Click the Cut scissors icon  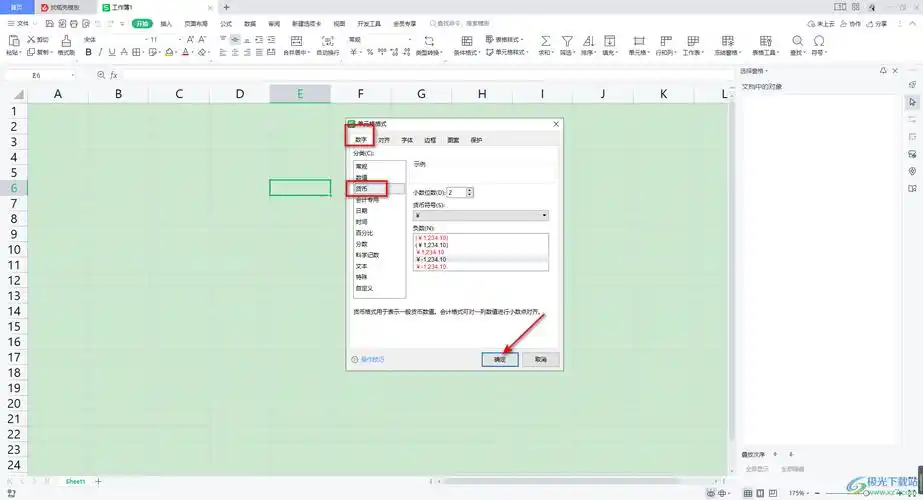click(x=31, y=39)
